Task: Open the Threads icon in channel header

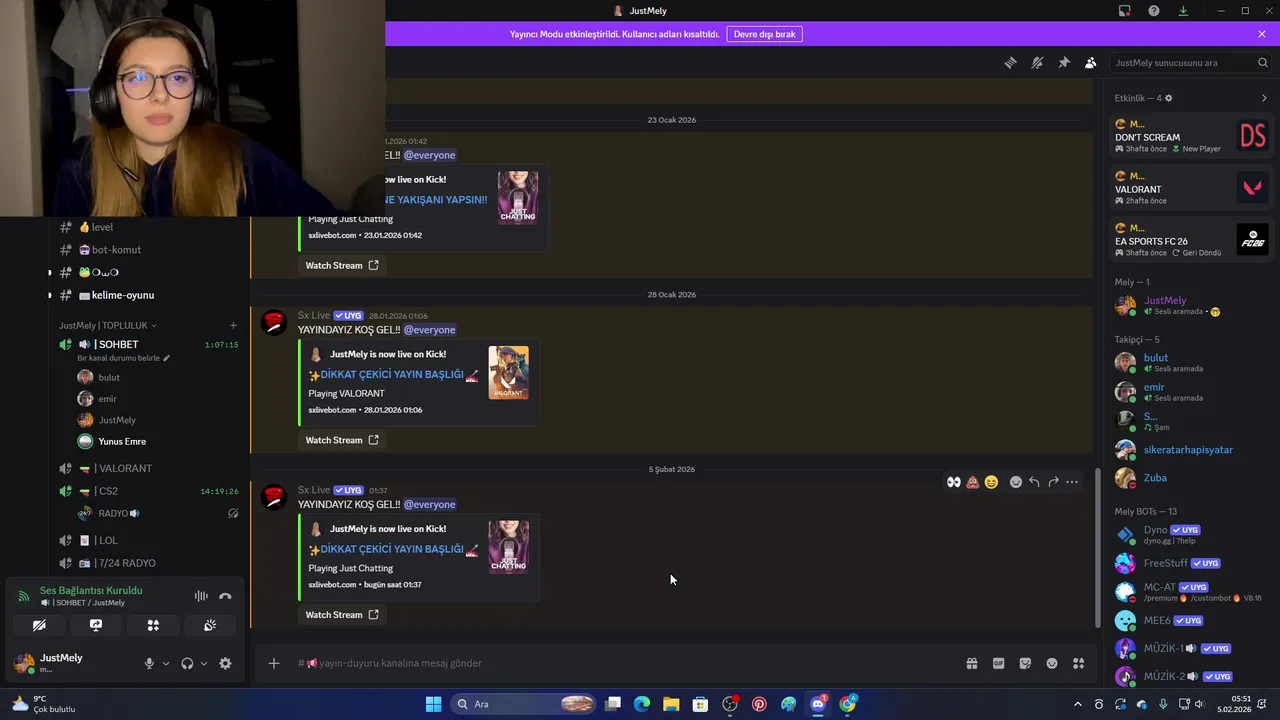Action: tap(1010, 62)
